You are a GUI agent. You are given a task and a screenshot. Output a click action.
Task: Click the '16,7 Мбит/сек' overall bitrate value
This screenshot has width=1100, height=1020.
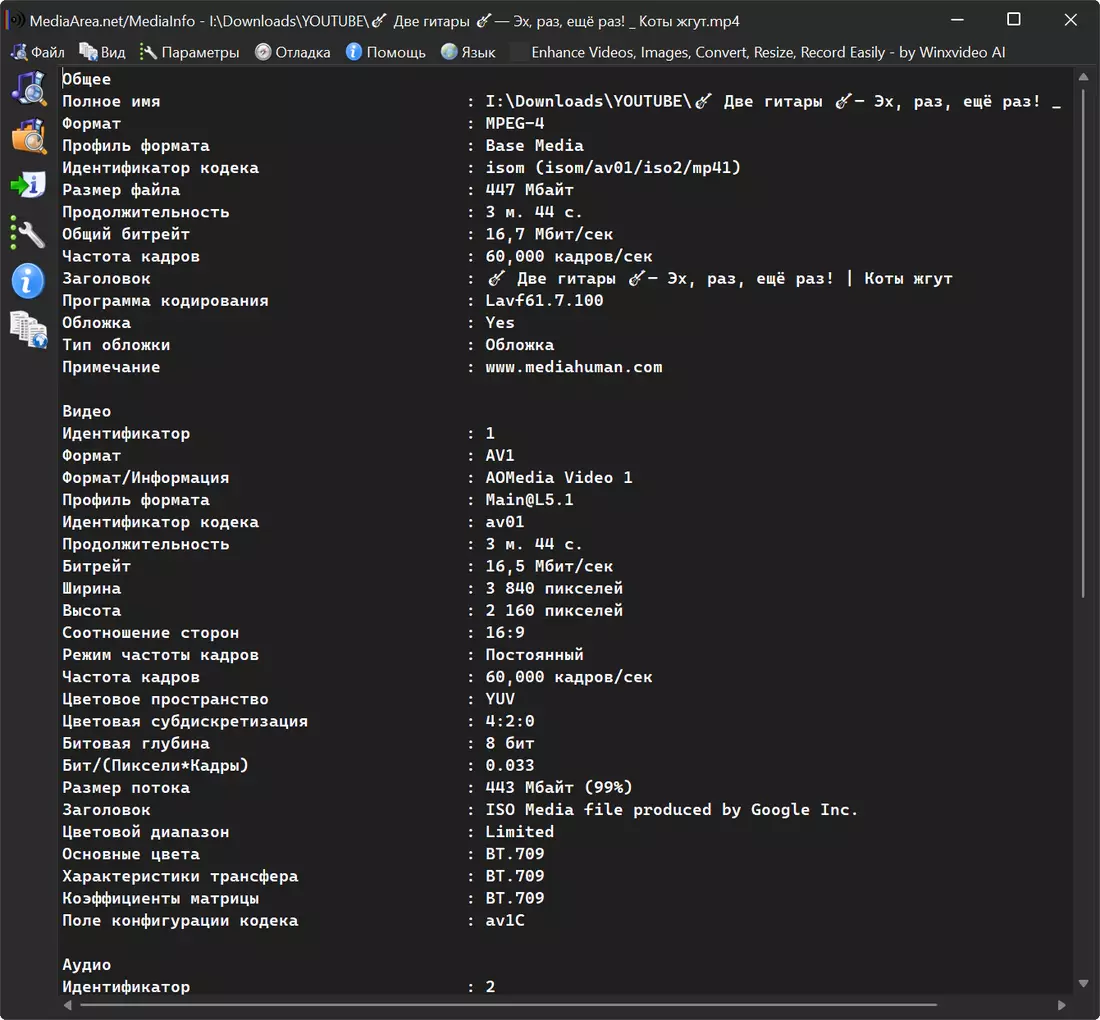click(549, 234)
